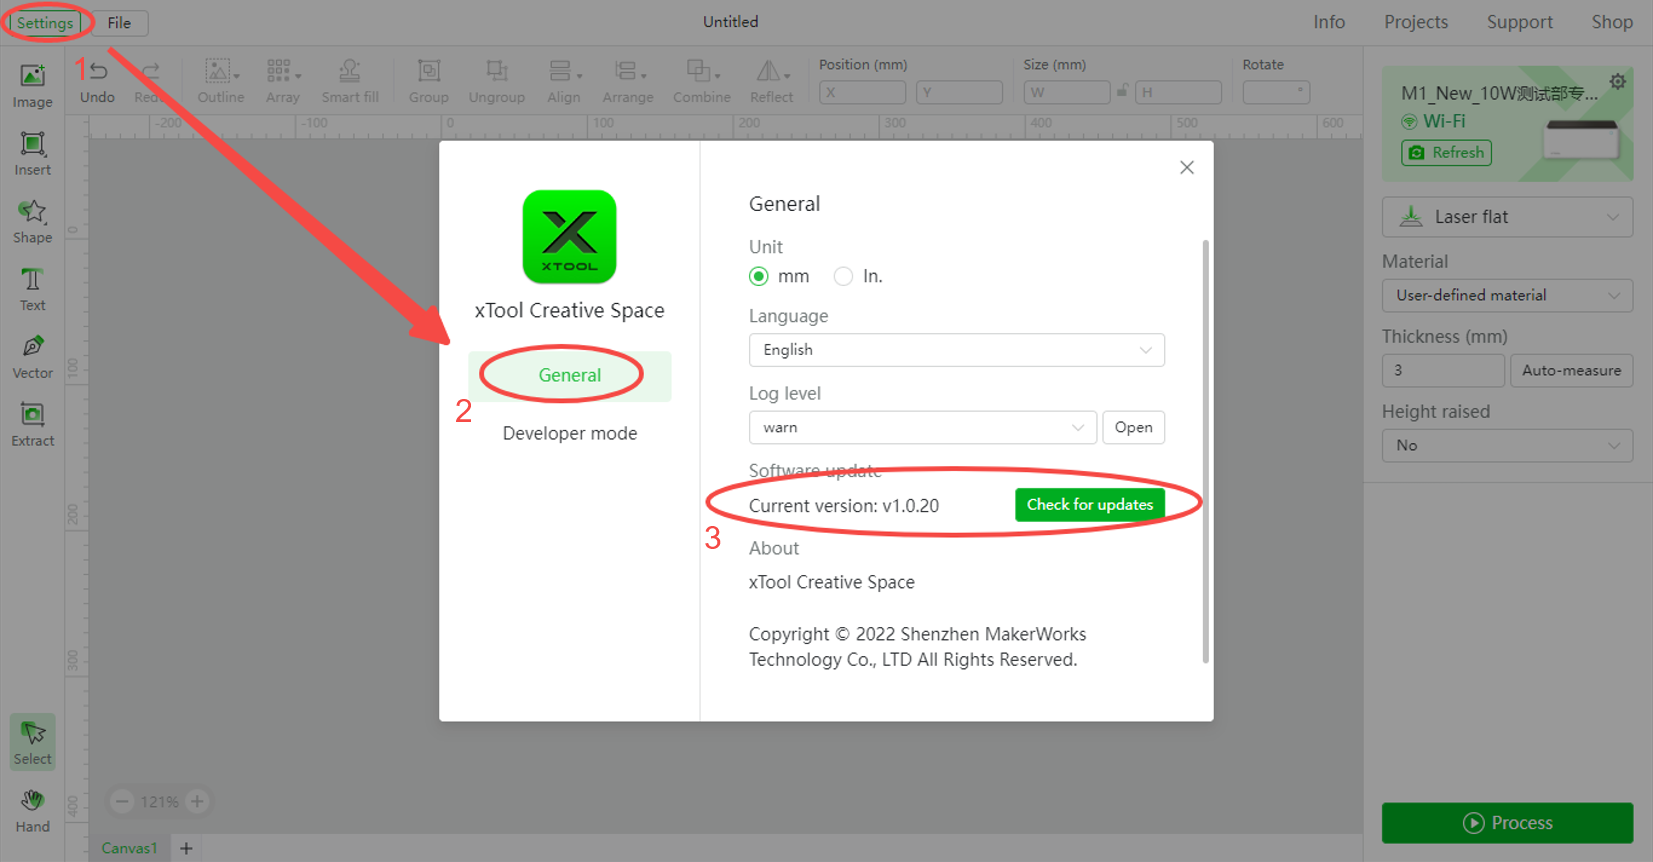
Task: Open device settings gear icon
Action: click(x=1617, y=82)
